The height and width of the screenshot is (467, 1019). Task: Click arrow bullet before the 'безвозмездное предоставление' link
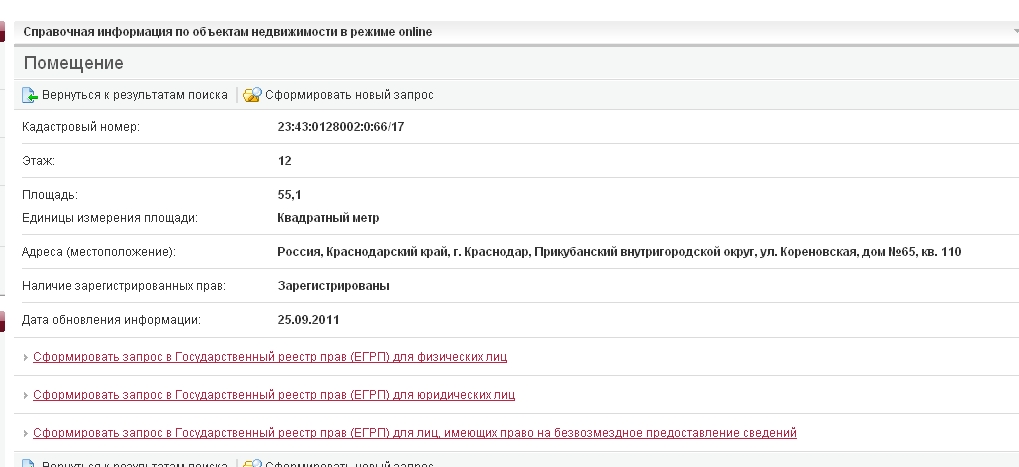coord(26,433)
